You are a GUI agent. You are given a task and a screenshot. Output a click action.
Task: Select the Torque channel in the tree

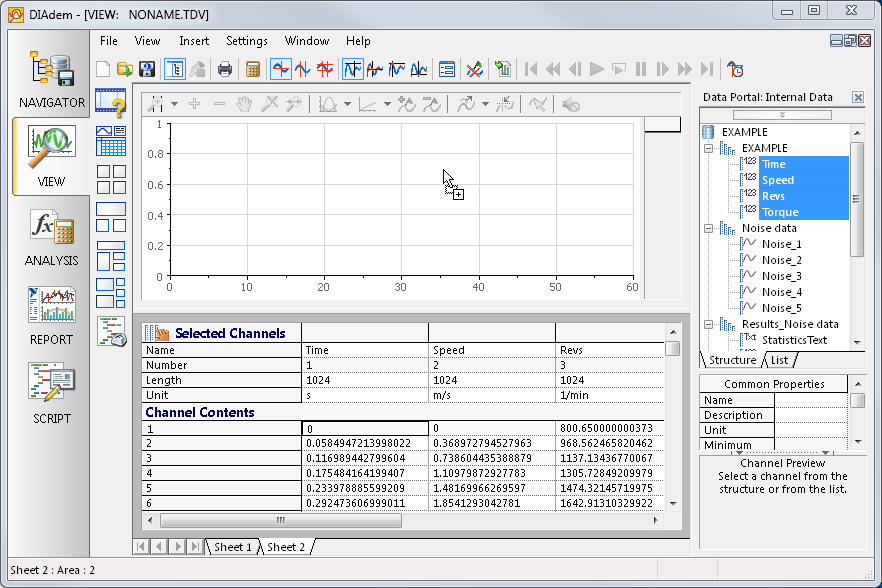[x=778, y=212]
